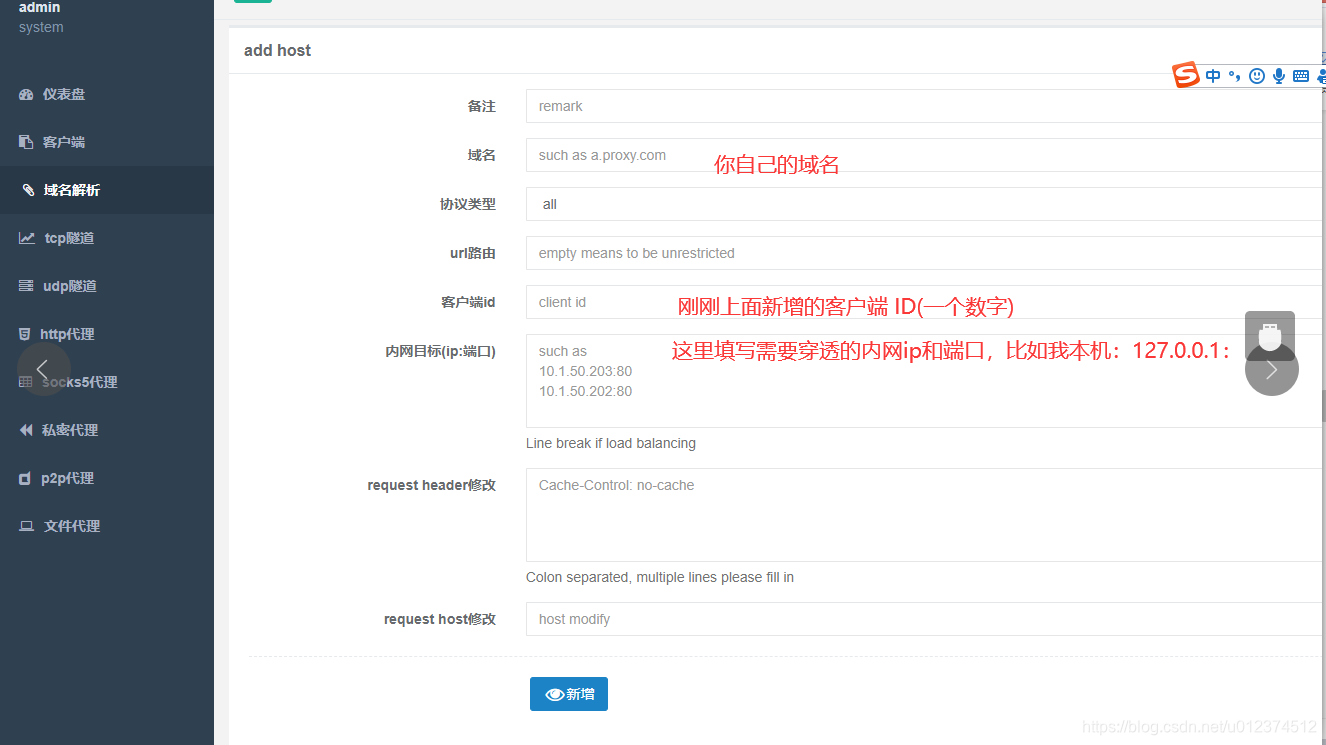Click the next image arrow on right
Screen dimensions: 1326x745
click(x=1272, y=369)
